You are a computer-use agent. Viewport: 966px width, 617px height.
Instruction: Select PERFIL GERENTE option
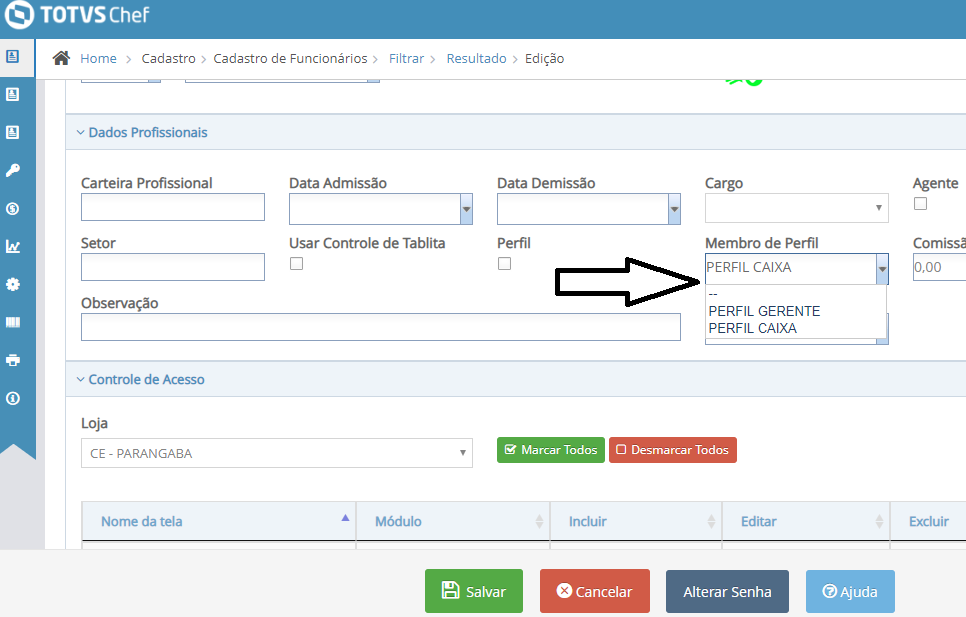point(764,311)
